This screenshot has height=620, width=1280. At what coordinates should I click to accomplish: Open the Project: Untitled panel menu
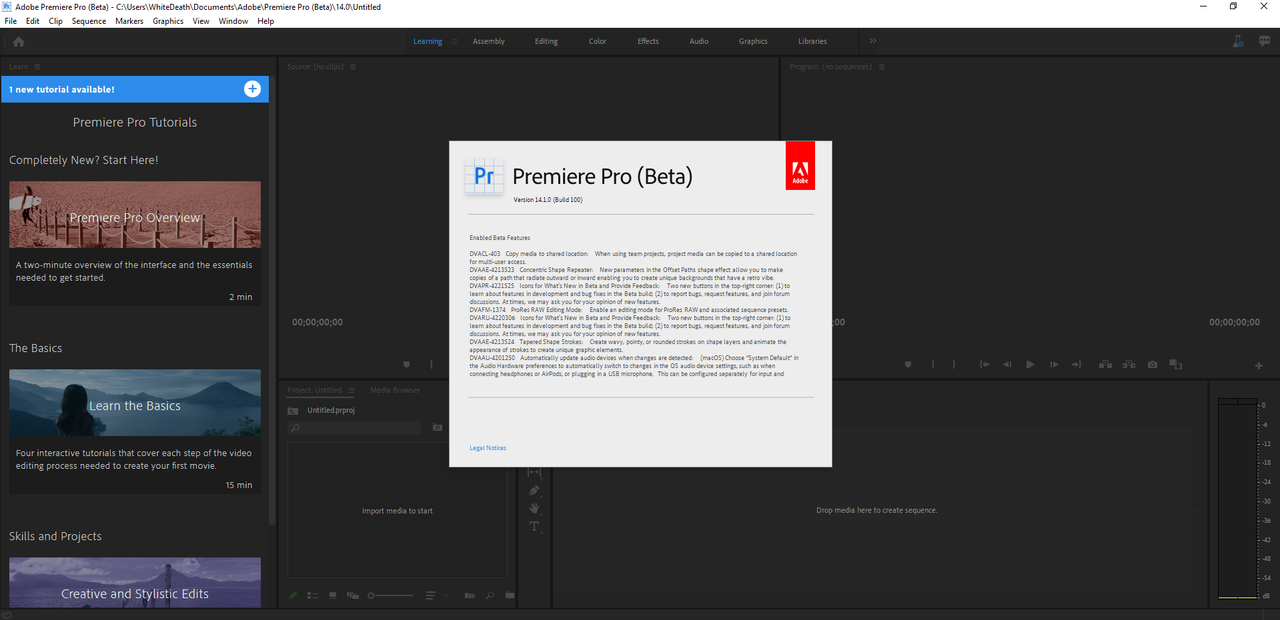(x=352, y=390)
